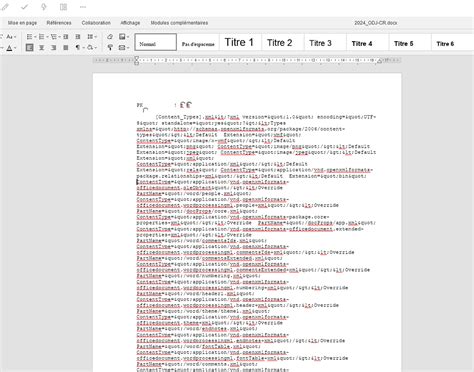Expand the mail merge dropdown arrow
474x372 pixels.
point(128,48)
